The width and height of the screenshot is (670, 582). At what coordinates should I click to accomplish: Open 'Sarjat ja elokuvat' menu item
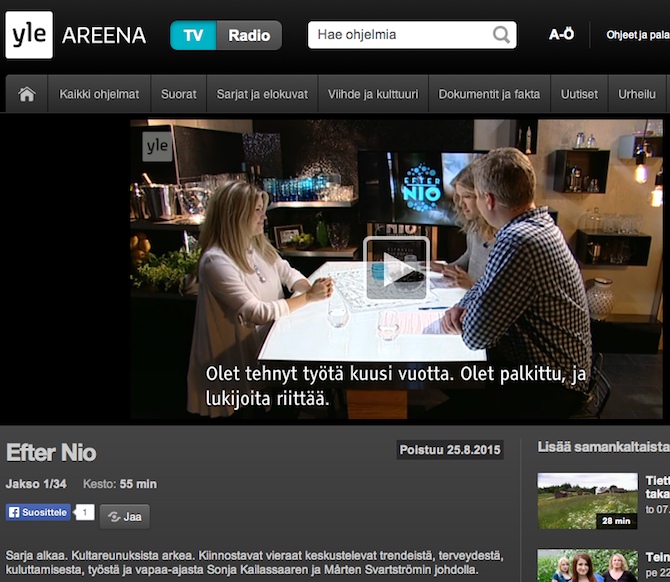[x=262, y=94]
